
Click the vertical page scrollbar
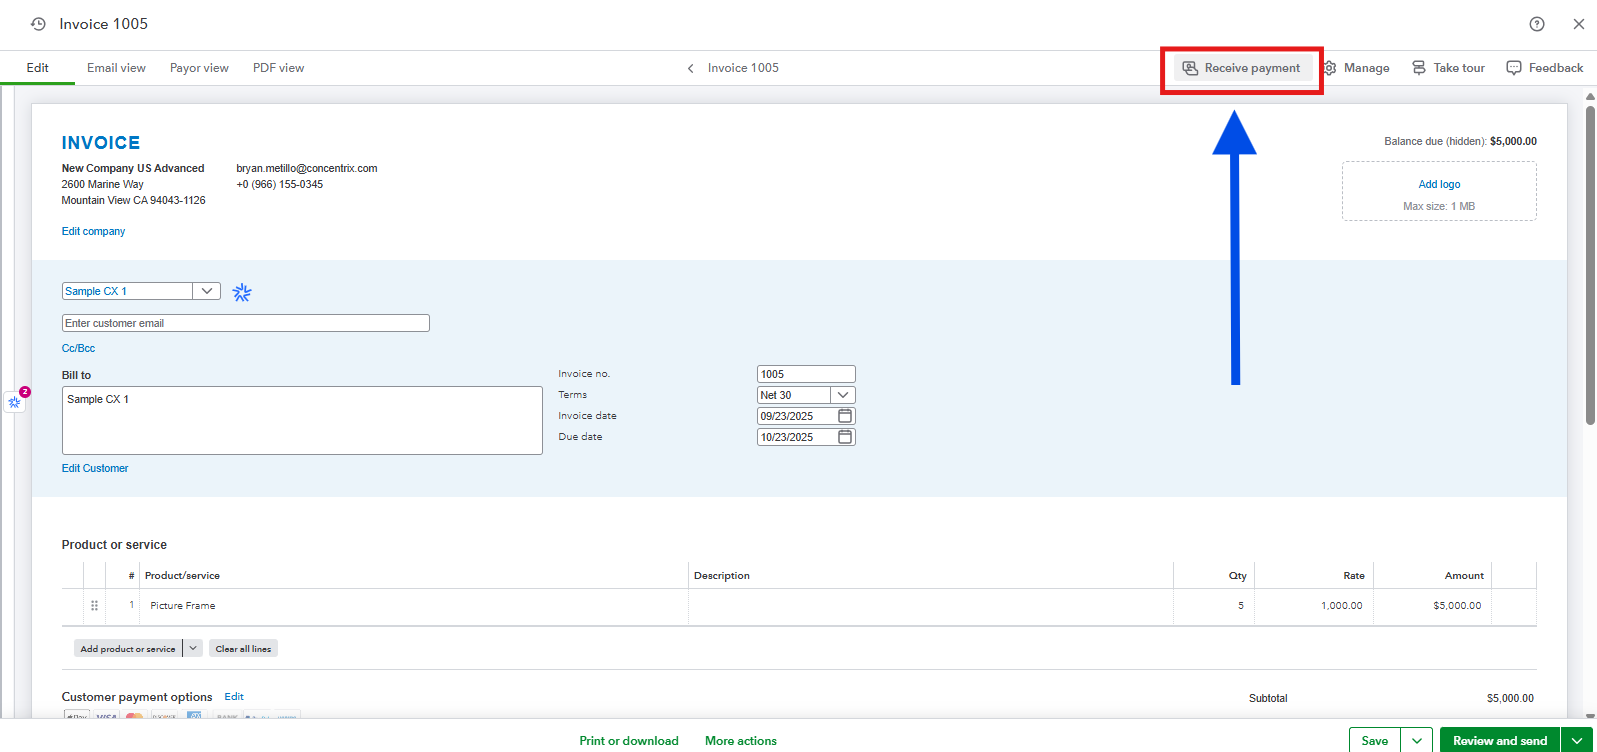(1590, 265)
